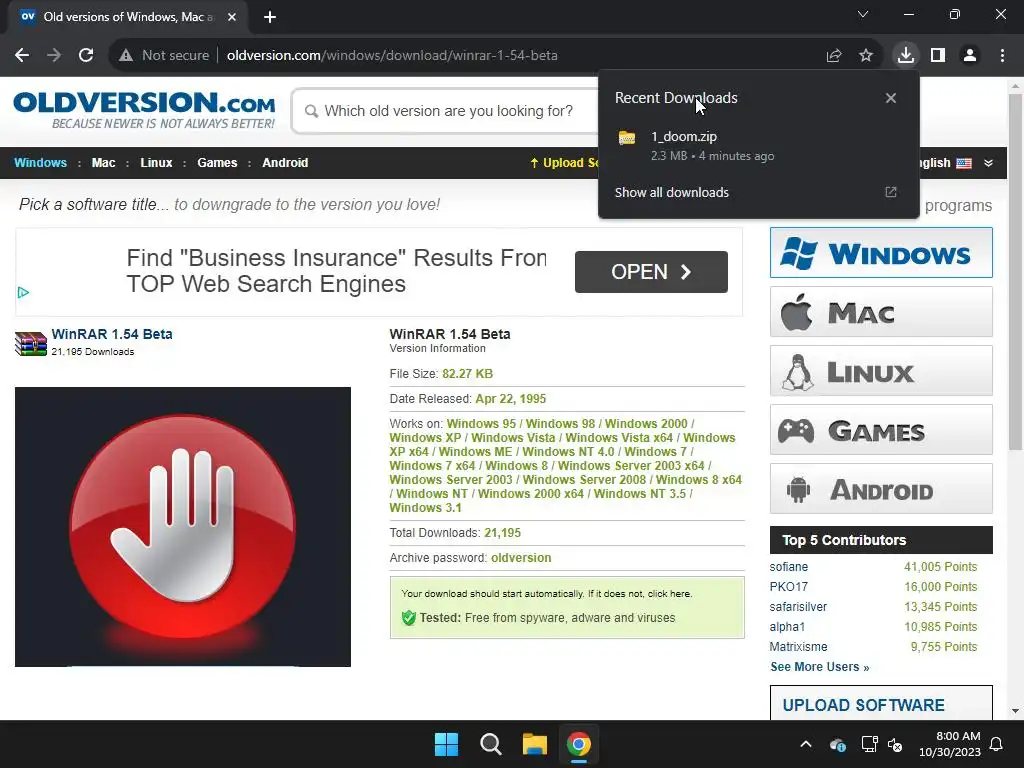Open the Chrome side panel
The height and width of the screenshot is (768, 1024).
(x=938, y=56)
